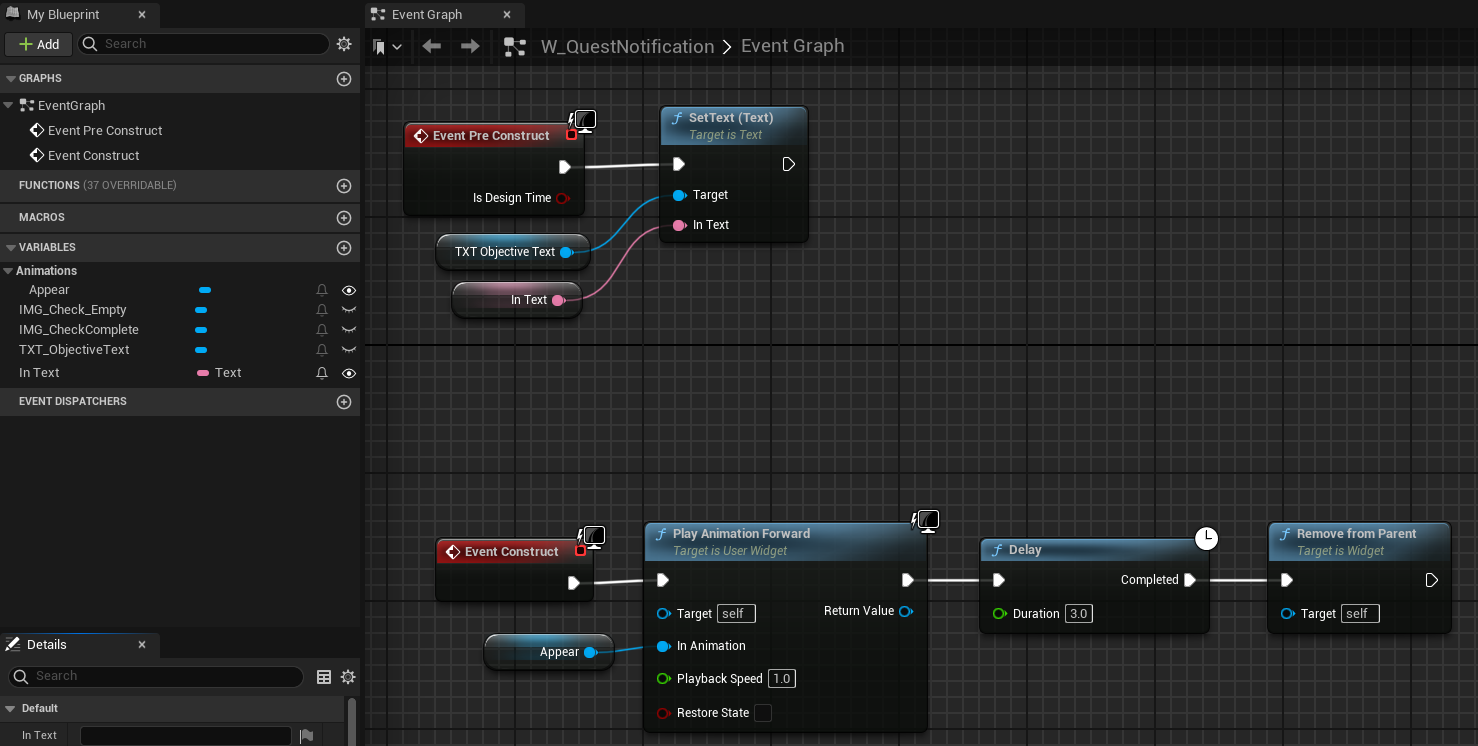Switch to the My Blueprint tab
Viewport: 1478px width, 746px height.
point(63,15)
